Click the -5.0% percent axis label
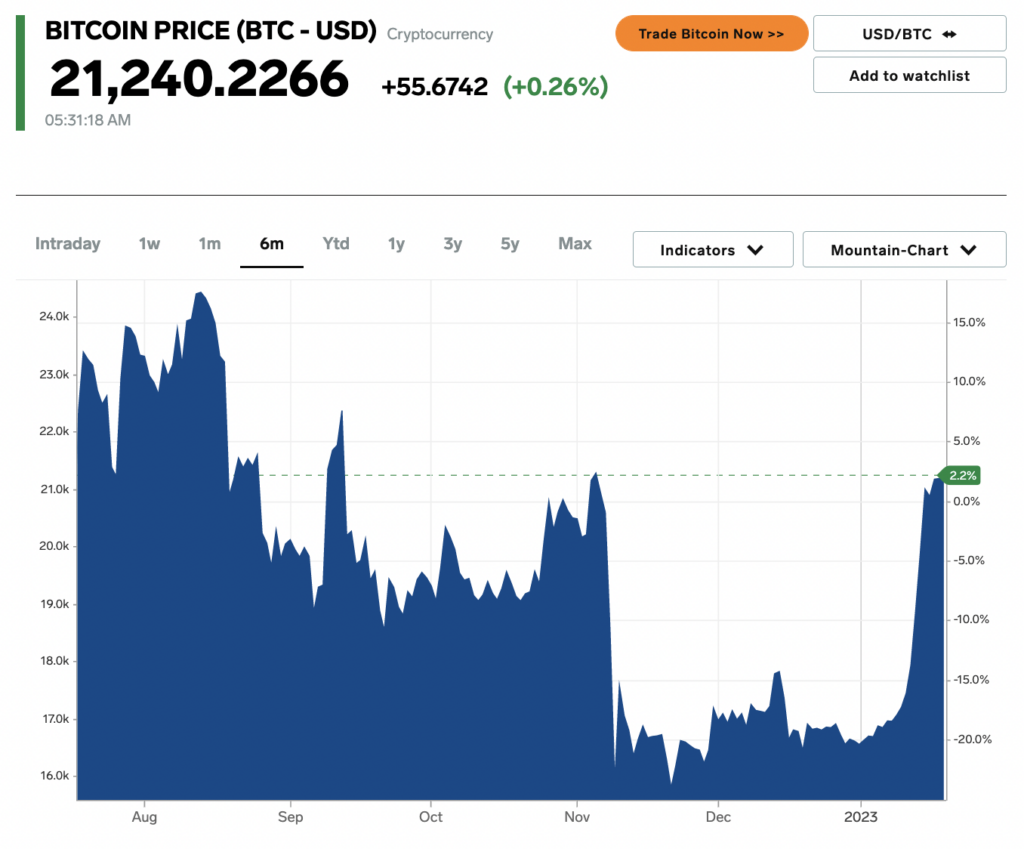Image resolution: width=1024 pixels, height=849 pixels. pyautogui.click(x=968, y=561)
